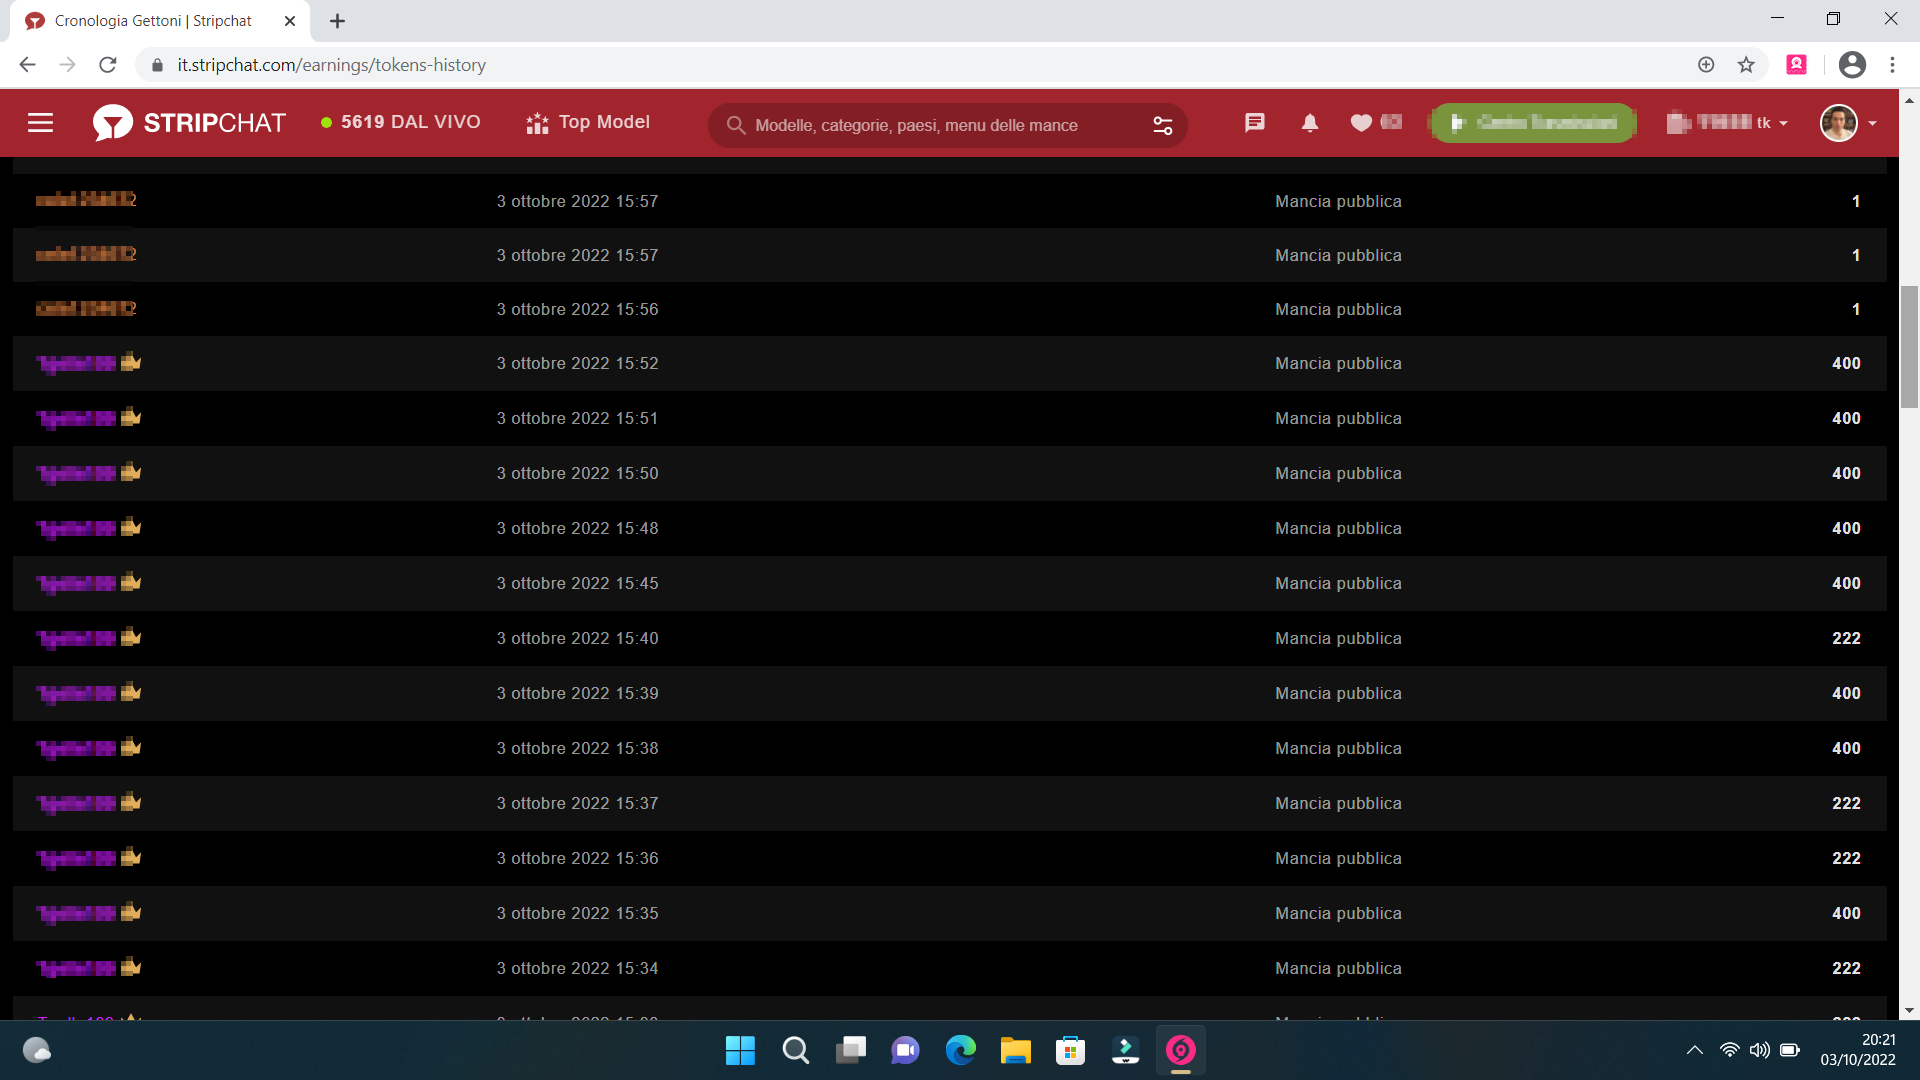
Task: Open a new browser tab
Action: 338,21
